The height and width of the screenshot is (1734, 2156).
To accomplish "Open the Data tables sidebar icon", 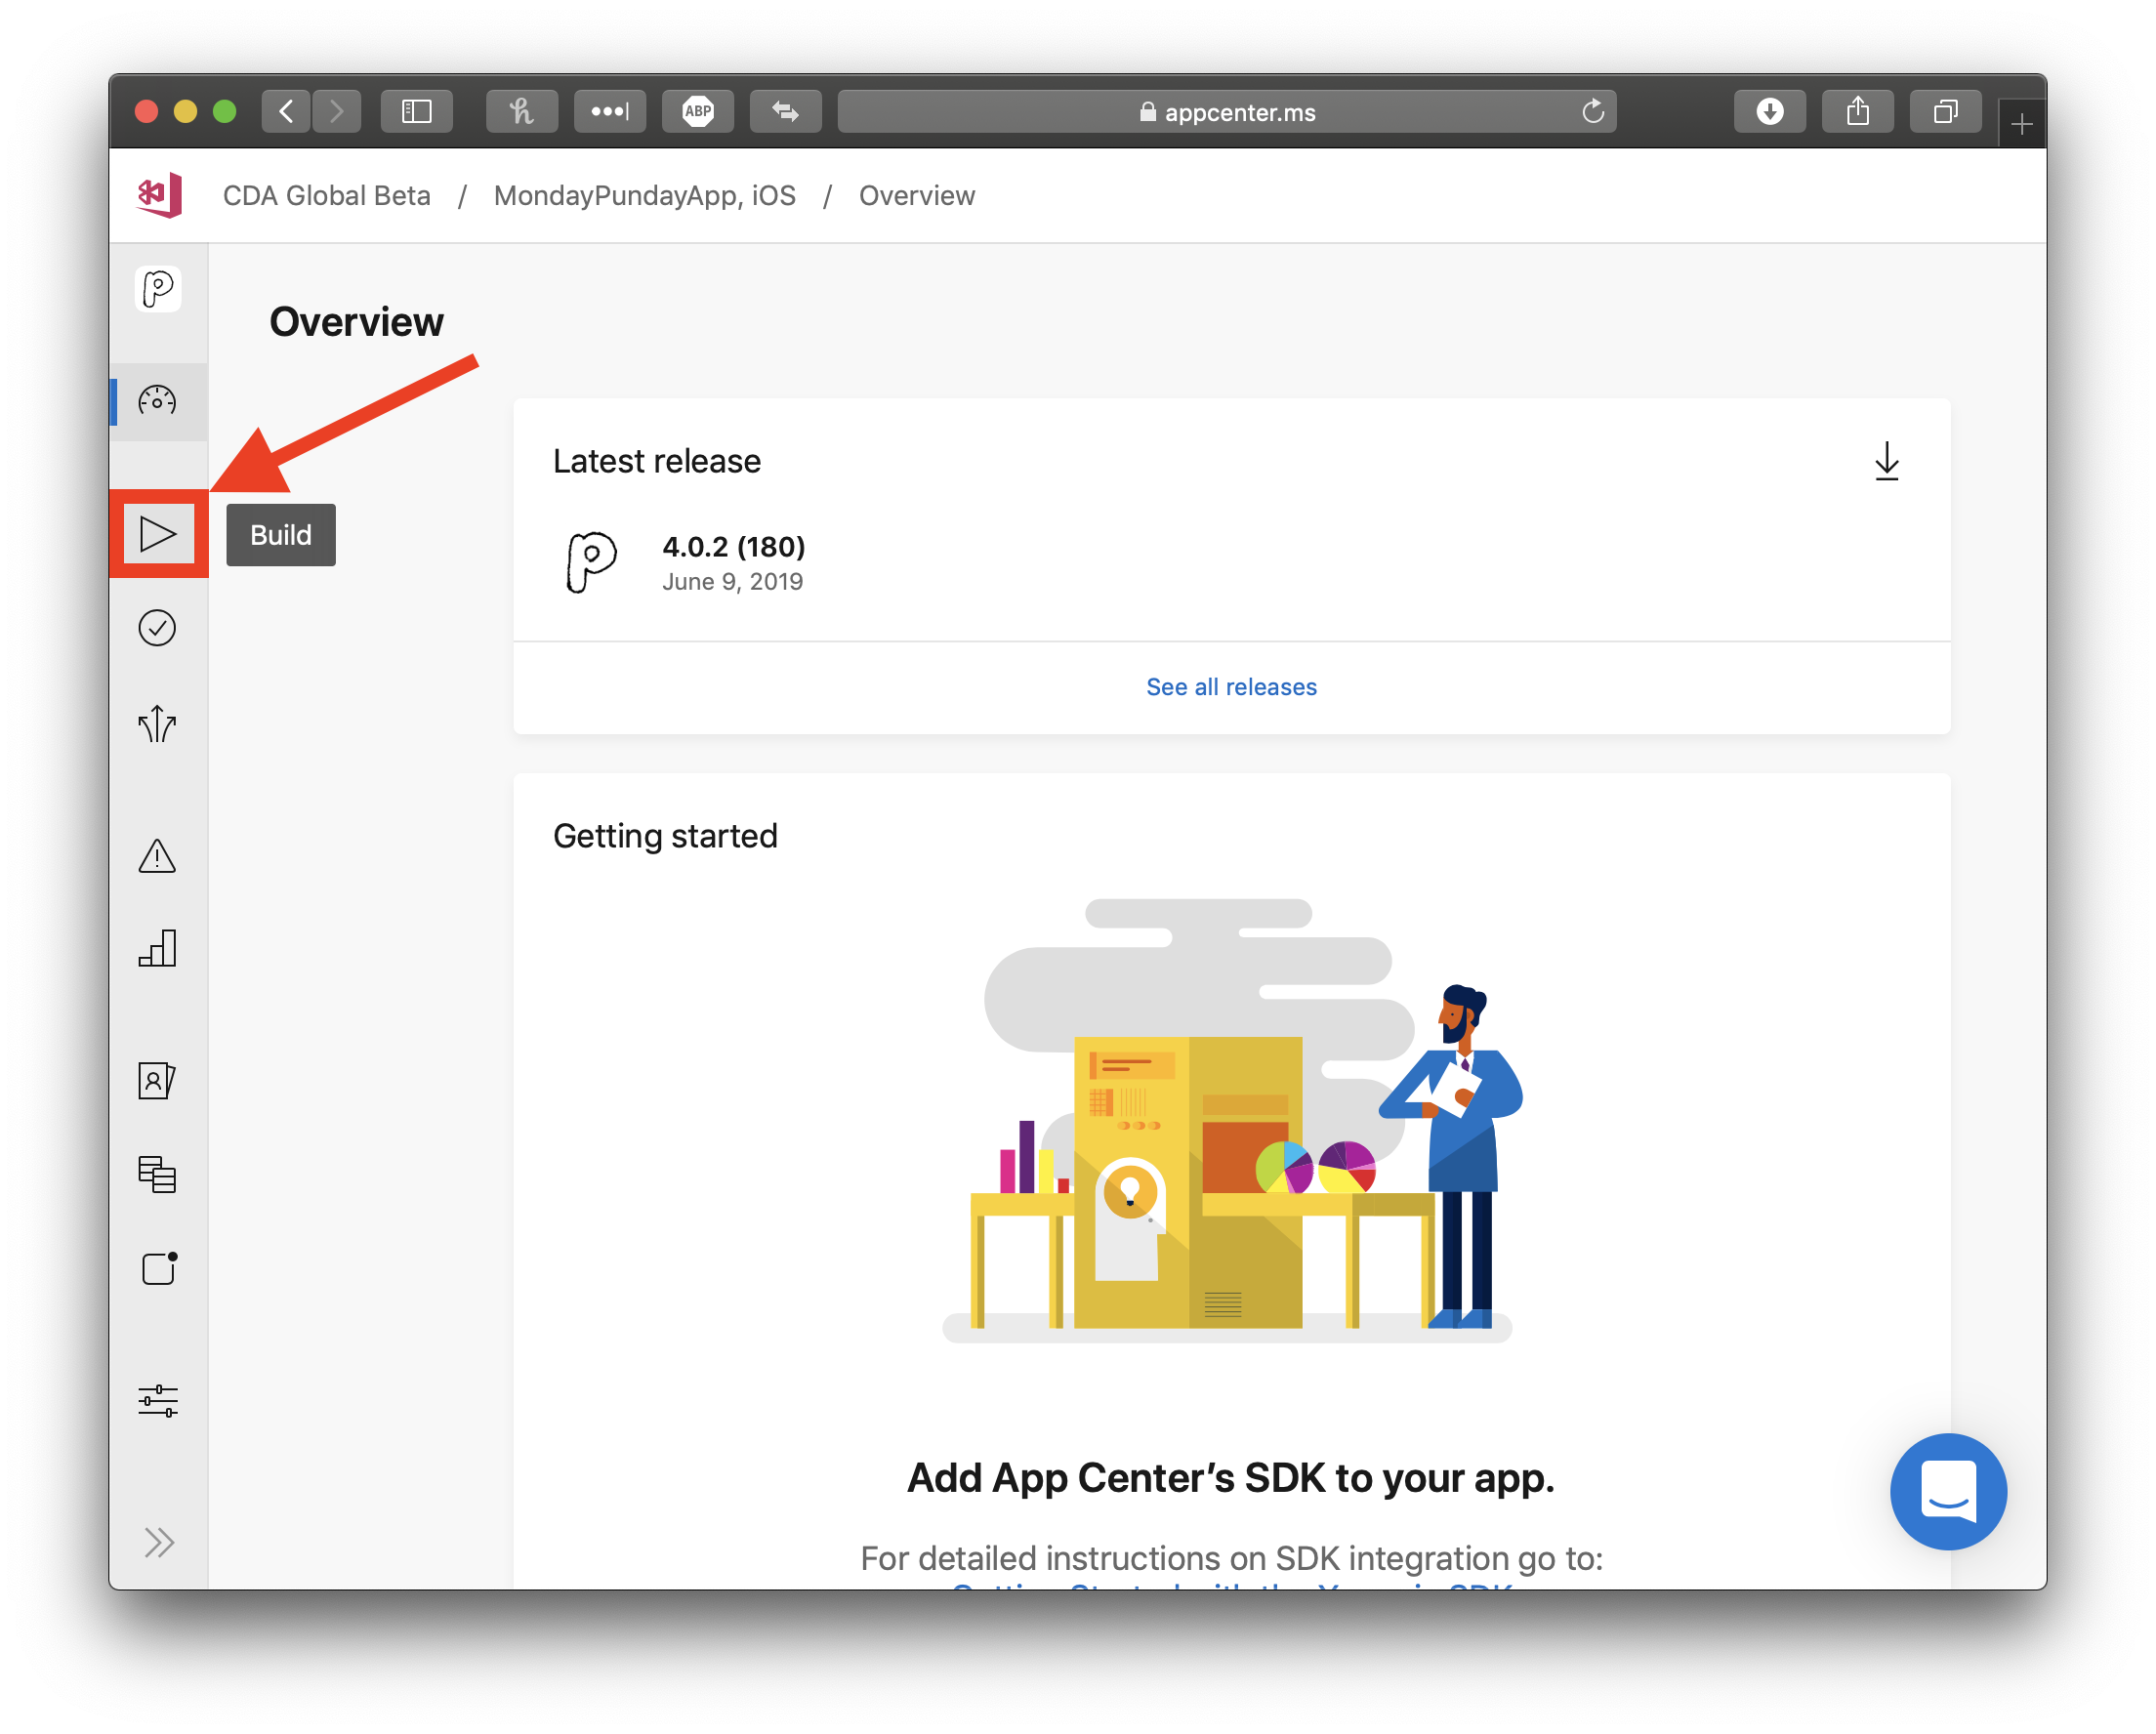I will coord(157,1174).
